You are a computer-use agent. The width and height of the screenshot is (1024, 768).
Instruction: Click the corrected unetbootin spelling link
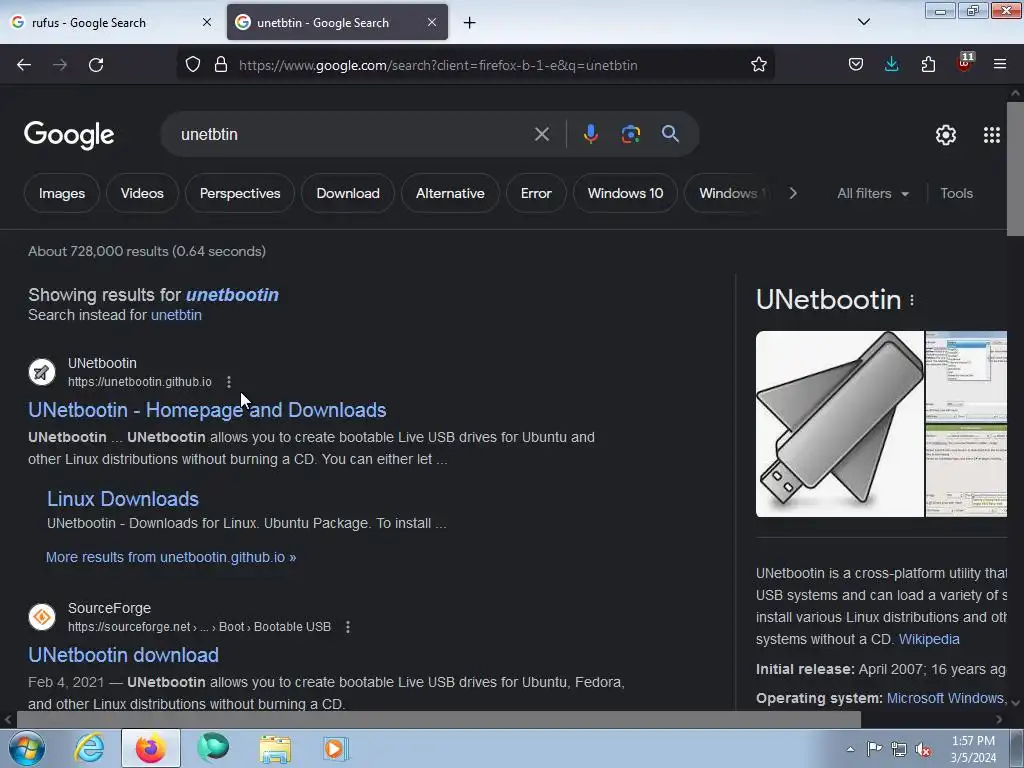[x=232, y=295]
